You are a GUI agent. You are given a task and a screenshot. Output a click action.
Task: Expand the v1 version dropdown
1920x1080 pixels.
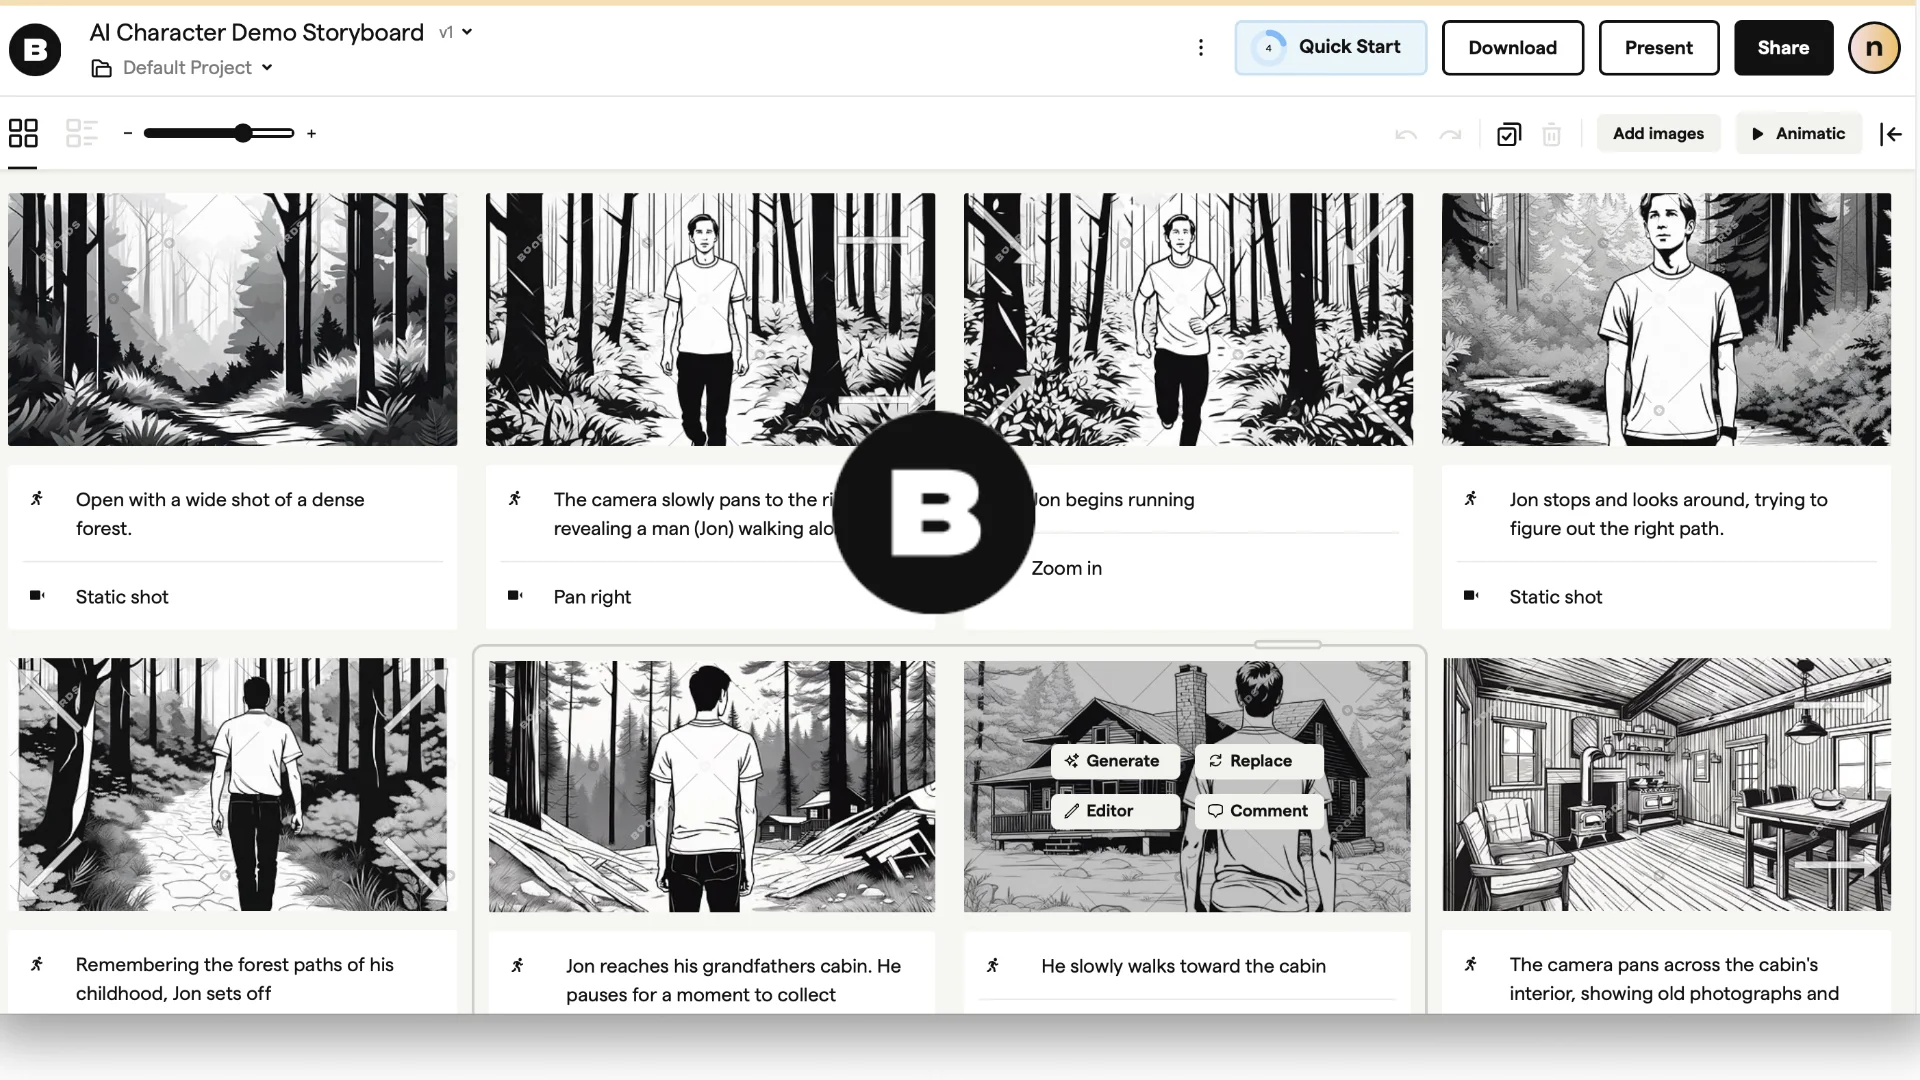click(456, 33)
